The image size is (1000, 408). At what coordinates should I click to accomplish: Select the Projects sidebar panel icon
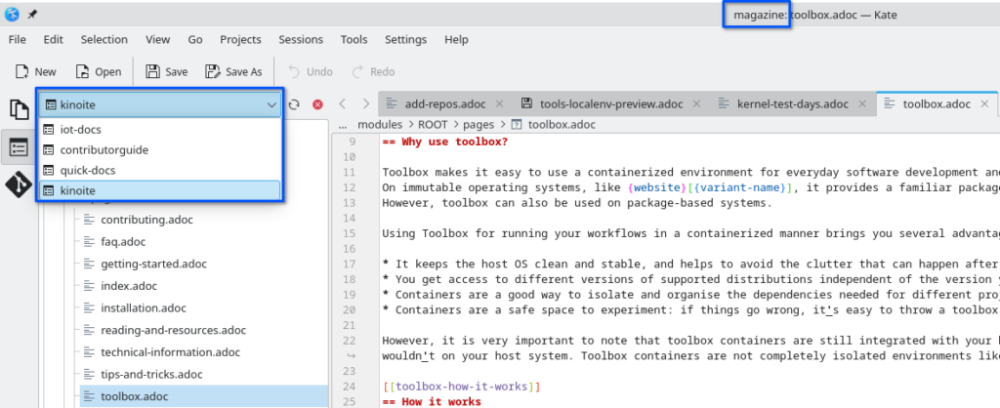(x=18, y=148)
